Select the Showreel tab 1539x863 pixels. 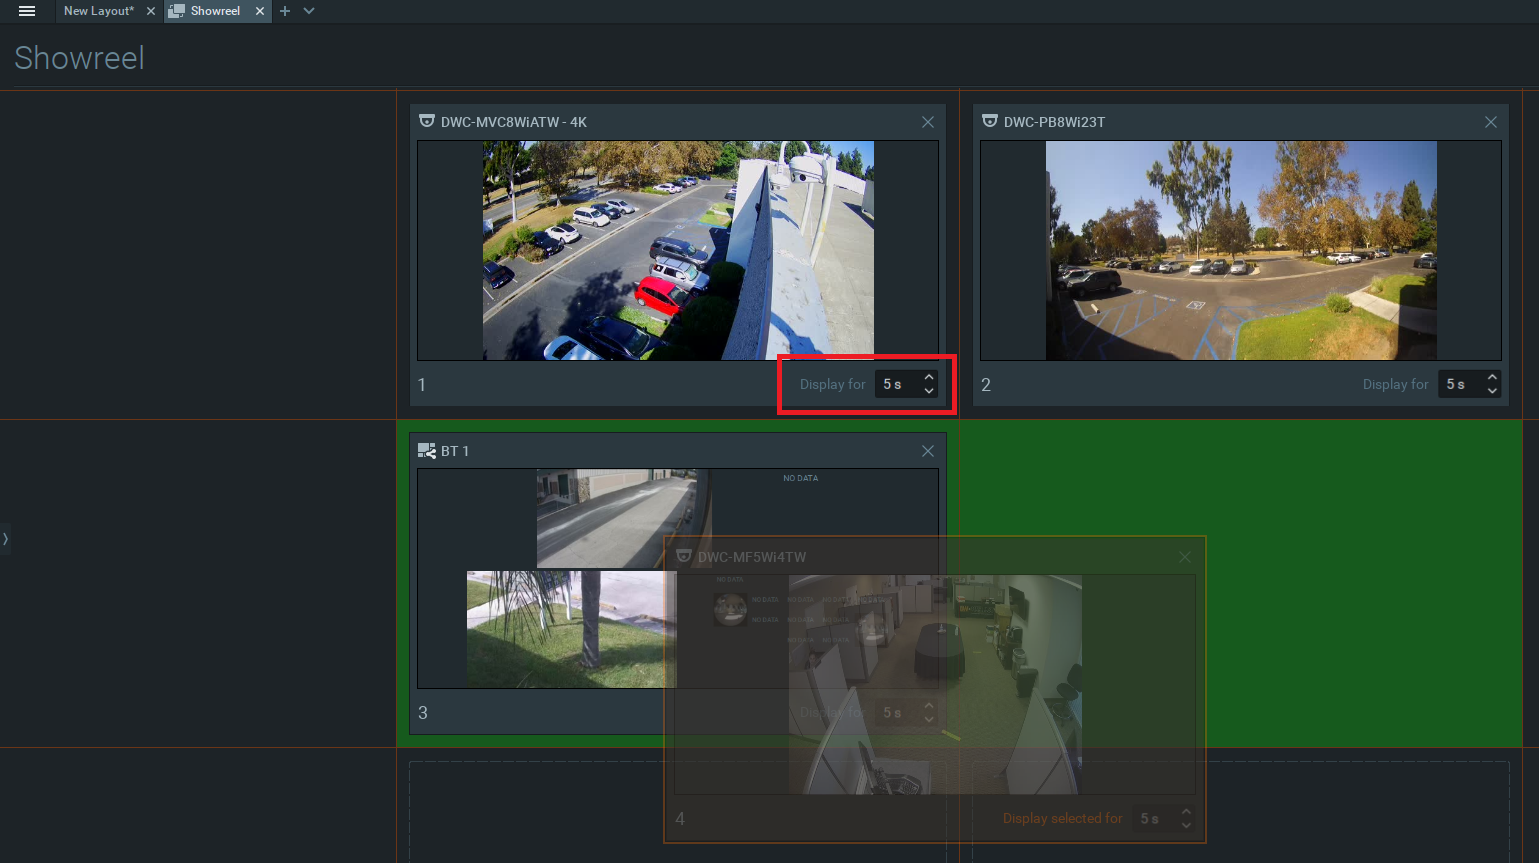coord(214,11)
